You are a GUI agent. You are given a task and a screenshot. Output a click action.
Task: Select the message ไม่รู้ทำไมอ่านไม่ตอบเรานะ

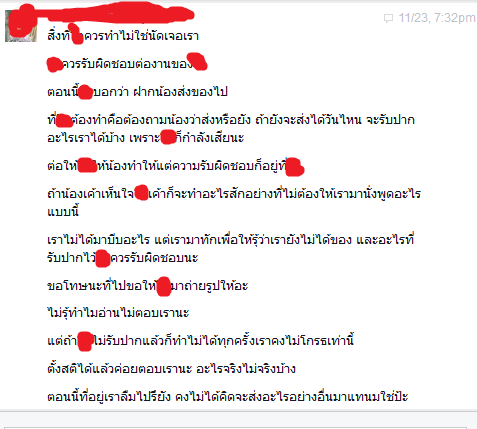point(118,313)
